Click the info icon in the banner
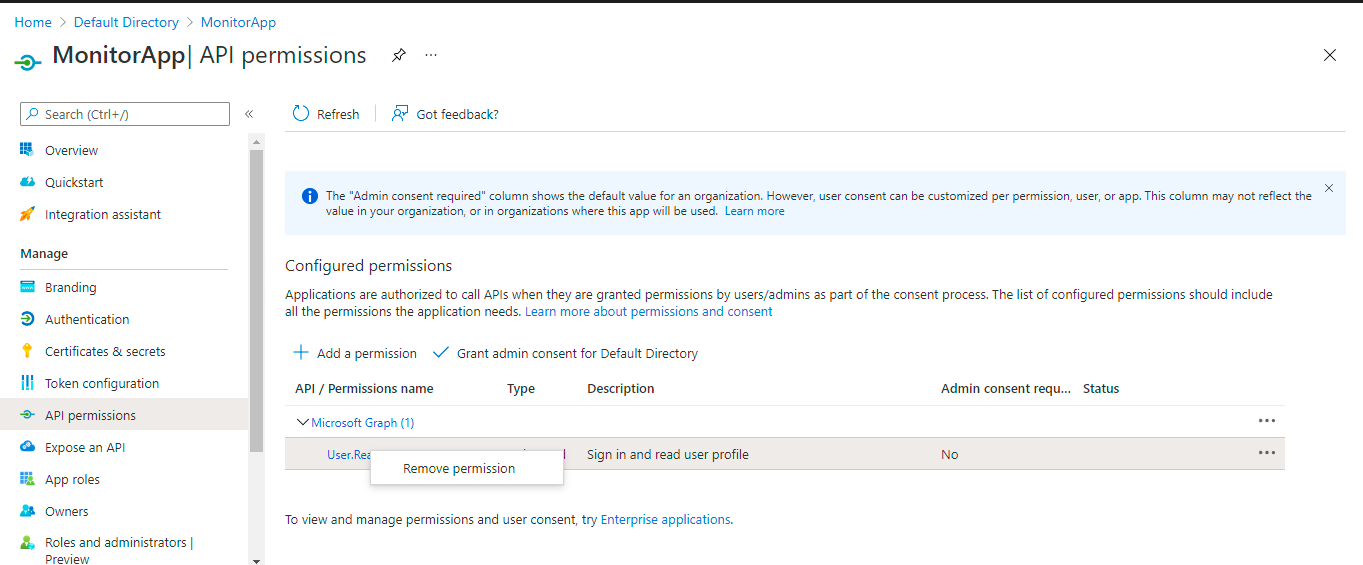Screen dimensions: 1363x565 (x=310, y=196)
